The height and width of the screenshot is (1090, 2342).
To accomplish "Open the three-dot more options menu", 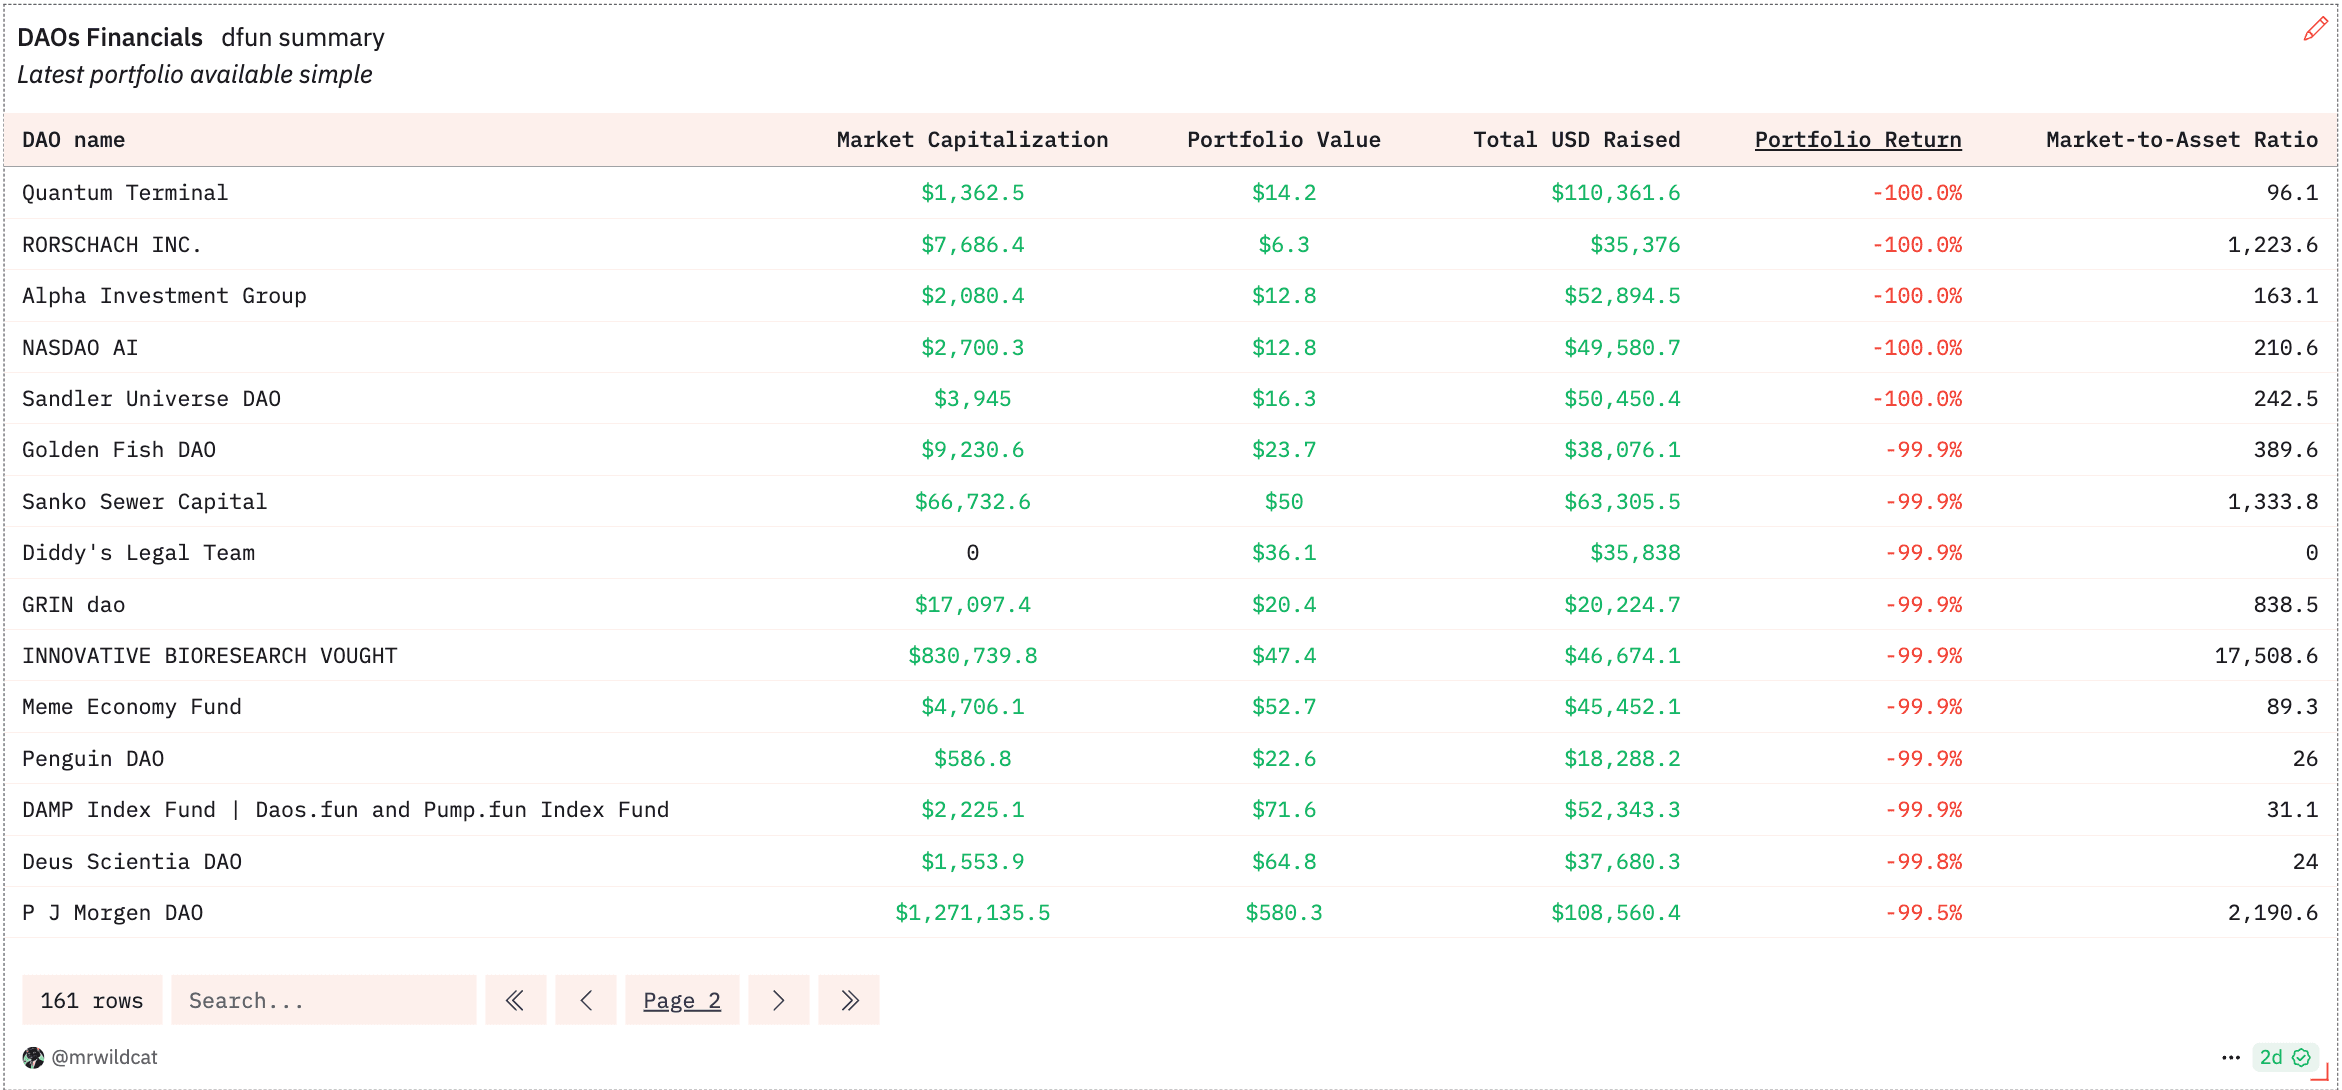I will (x=2231, y=1057).
